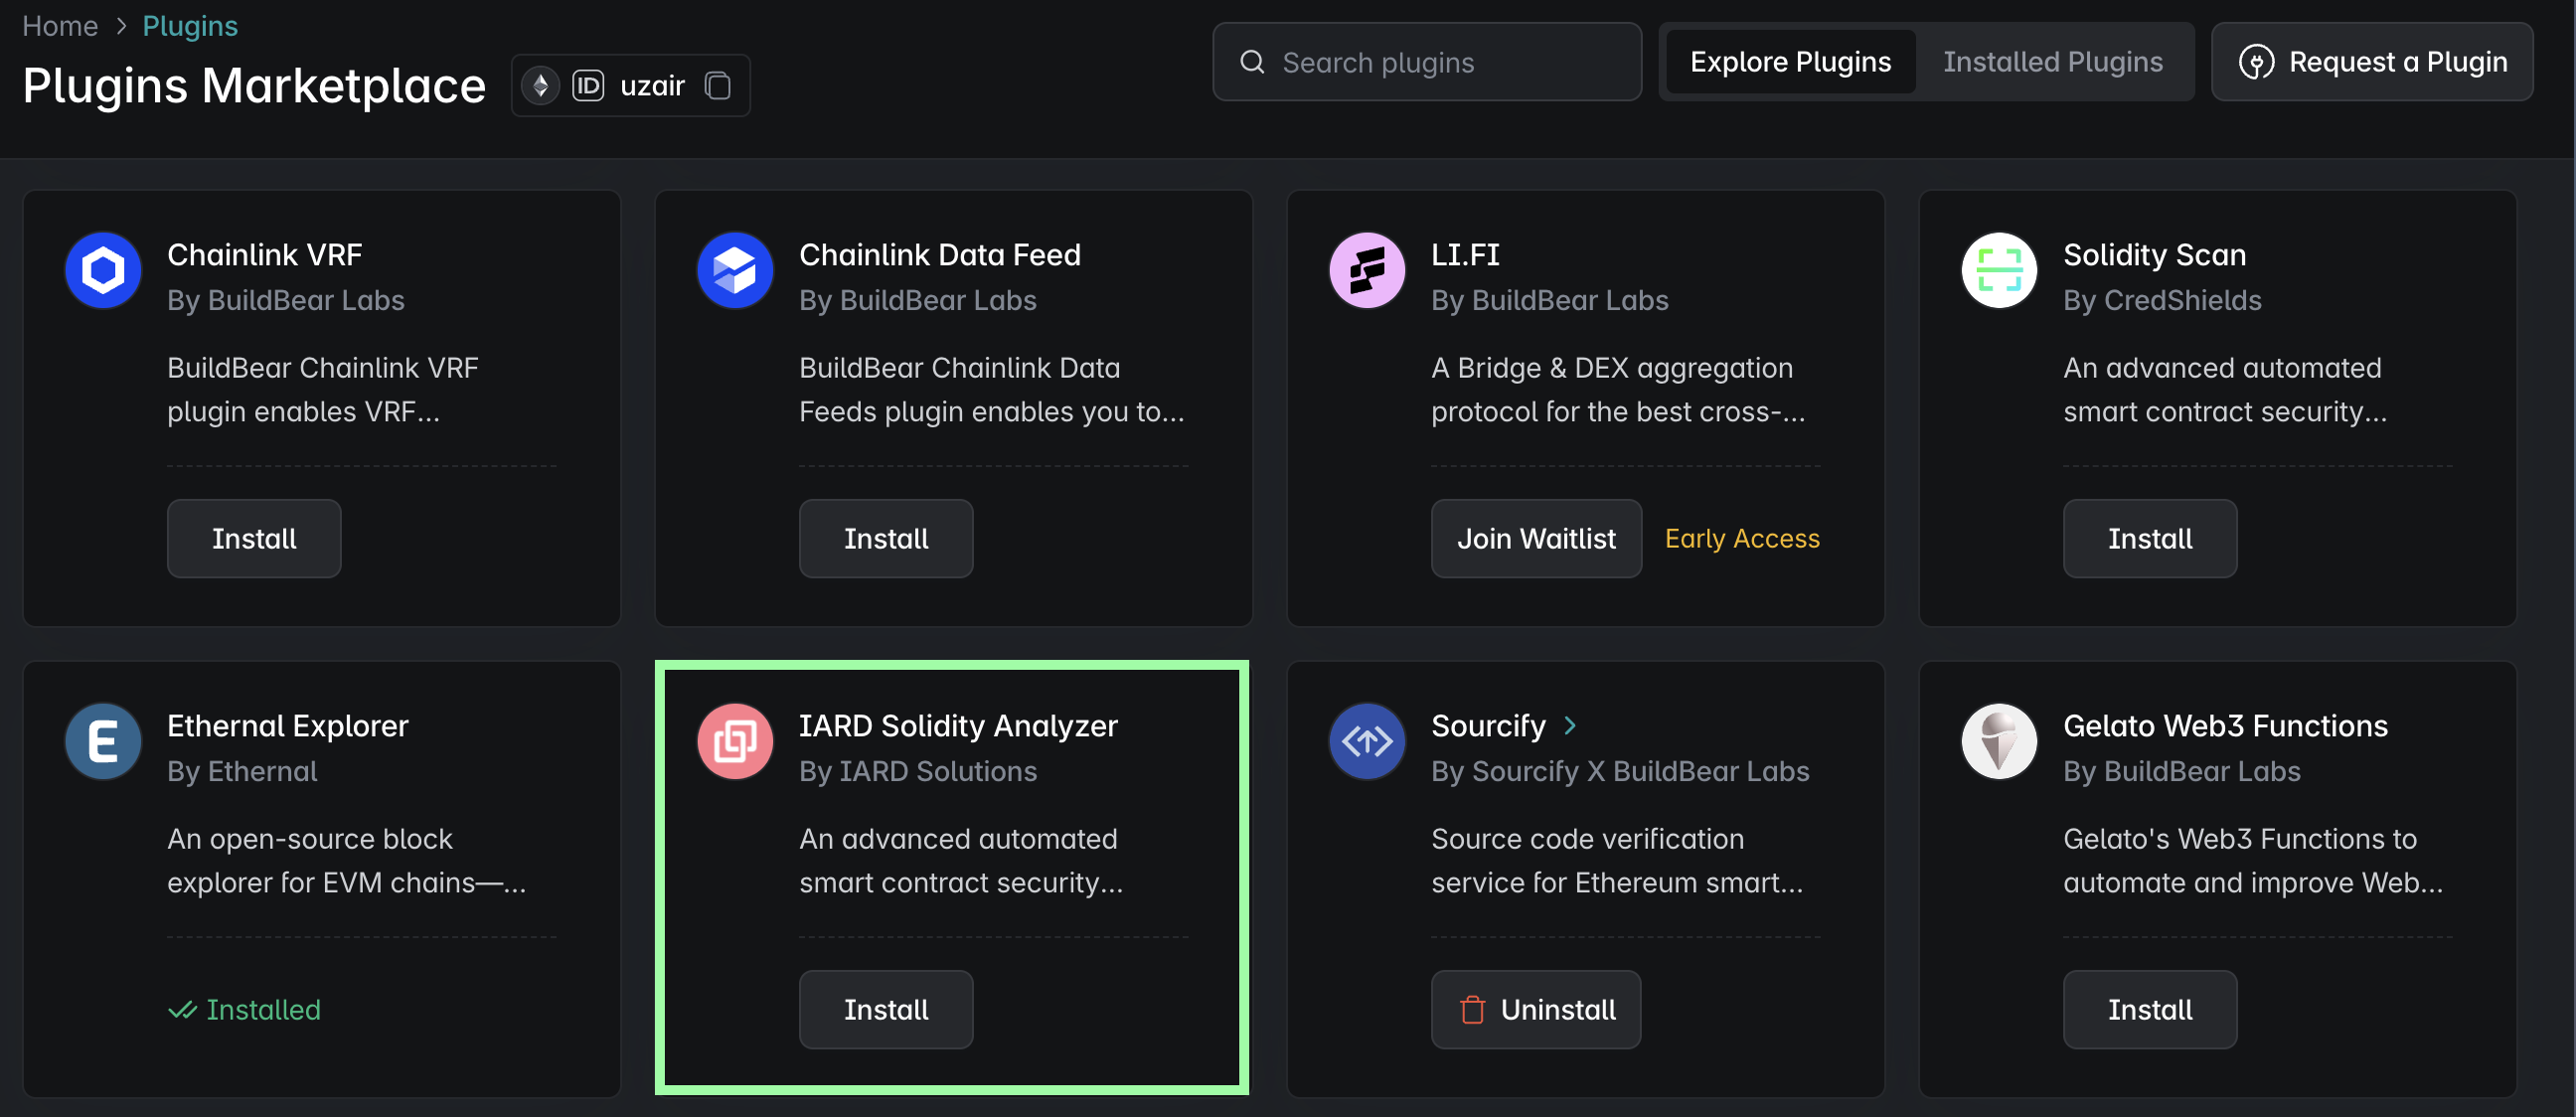Switch to the Explore Plugins tab

coord(1790,62)
